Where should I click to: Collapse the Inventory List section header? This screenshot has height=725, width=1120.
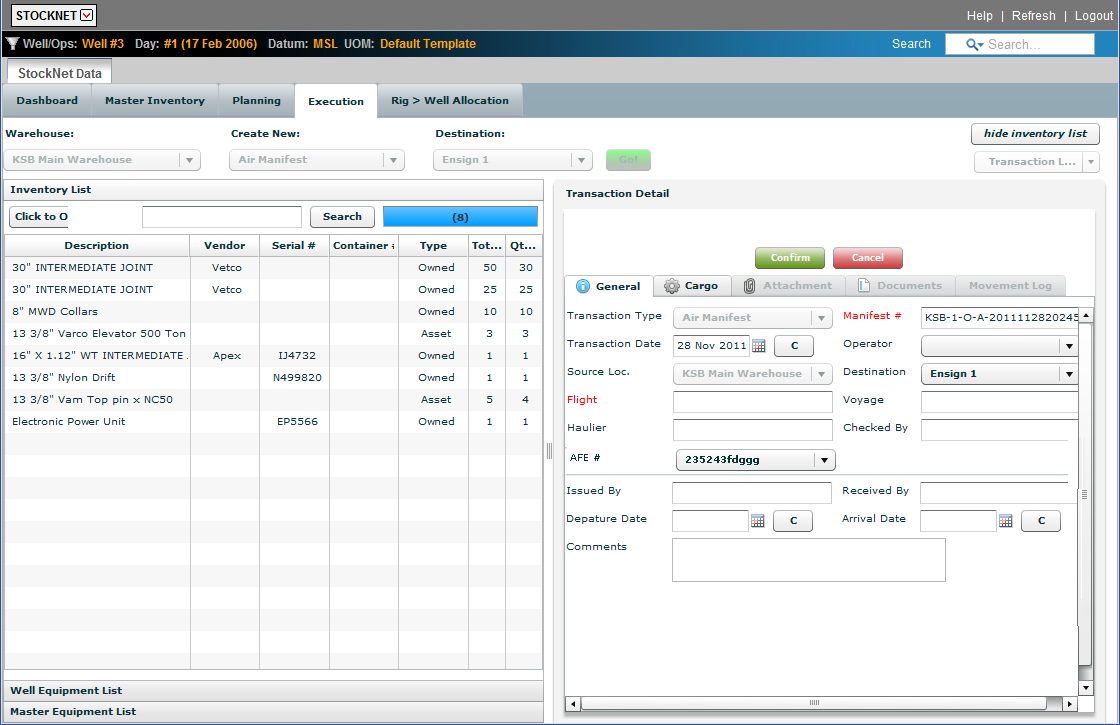click(x=274, y=190)
